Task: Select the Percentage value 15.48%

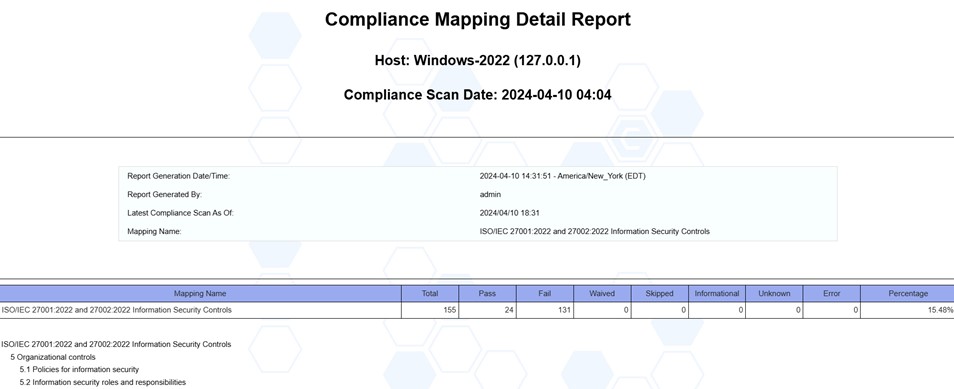Action: coord(941,310)
